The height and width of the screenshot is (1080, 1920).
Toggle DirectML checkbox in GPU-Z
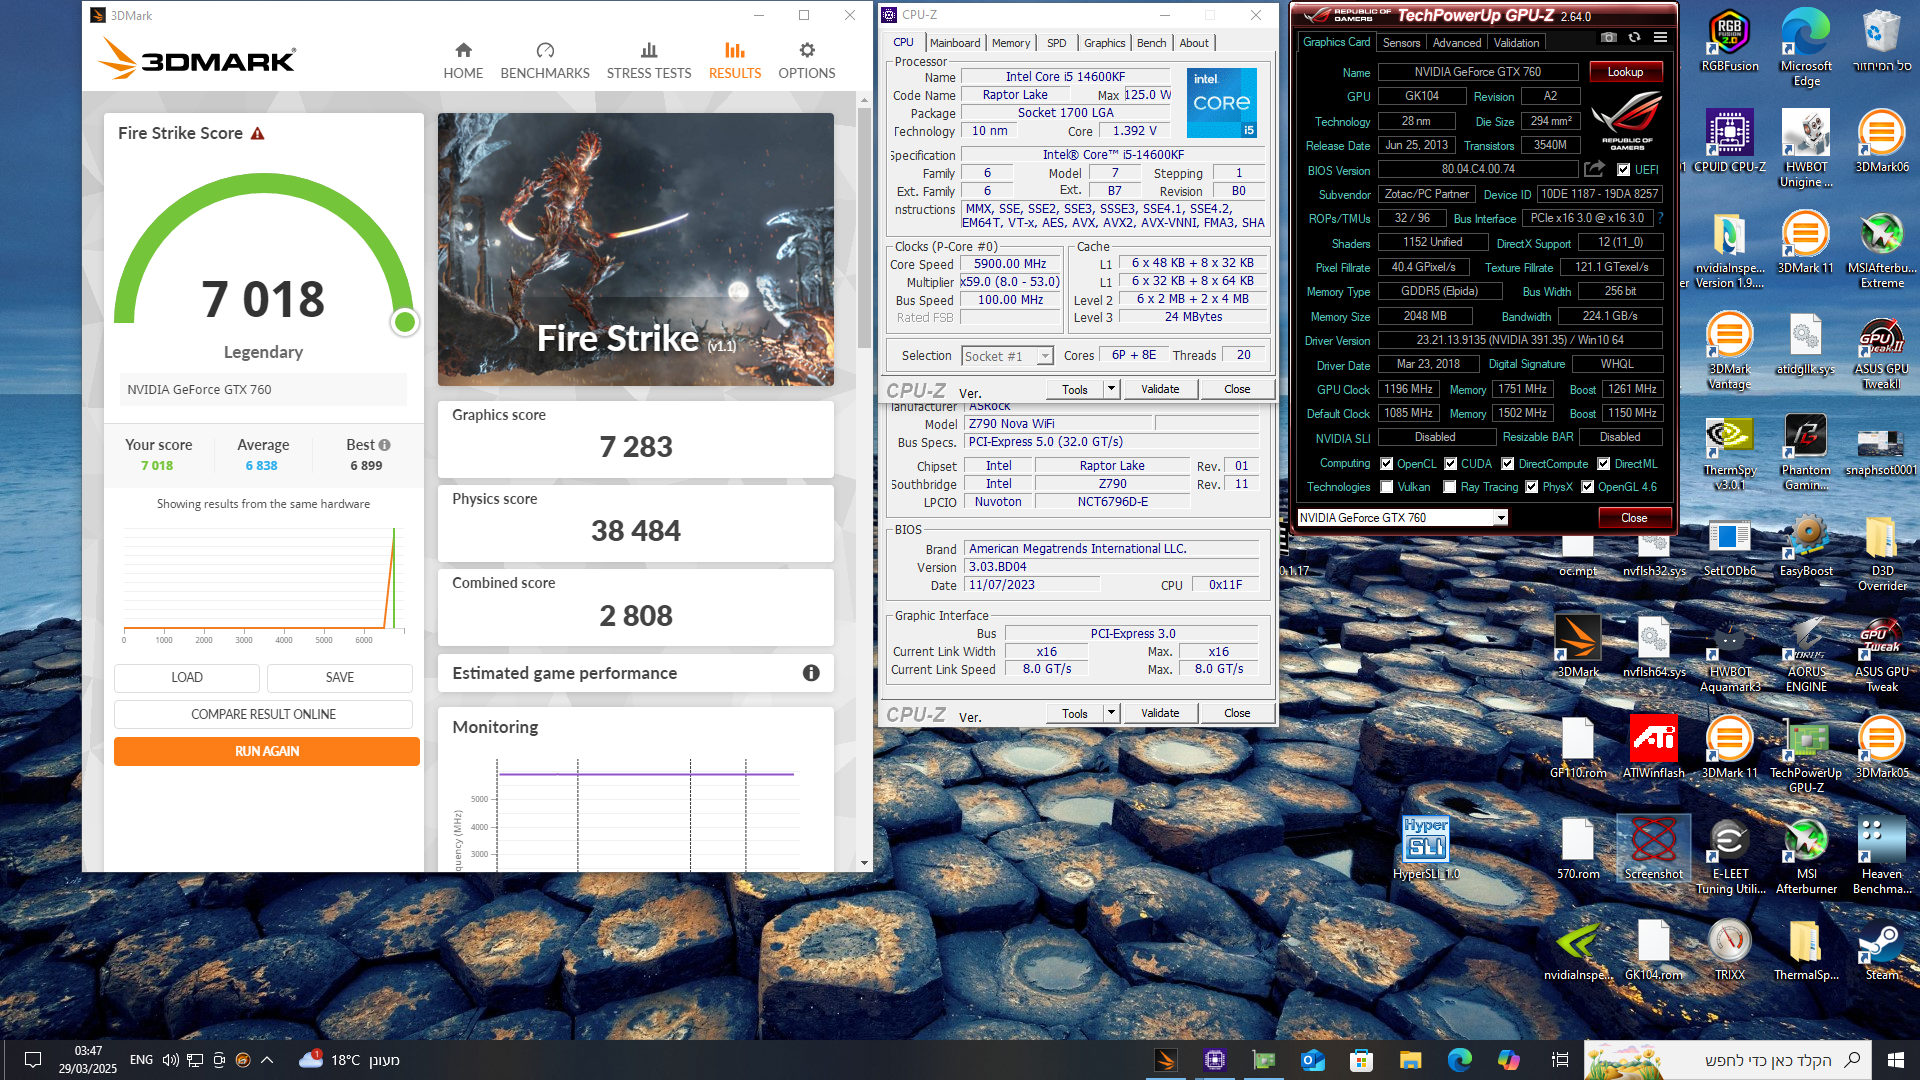1604,463
